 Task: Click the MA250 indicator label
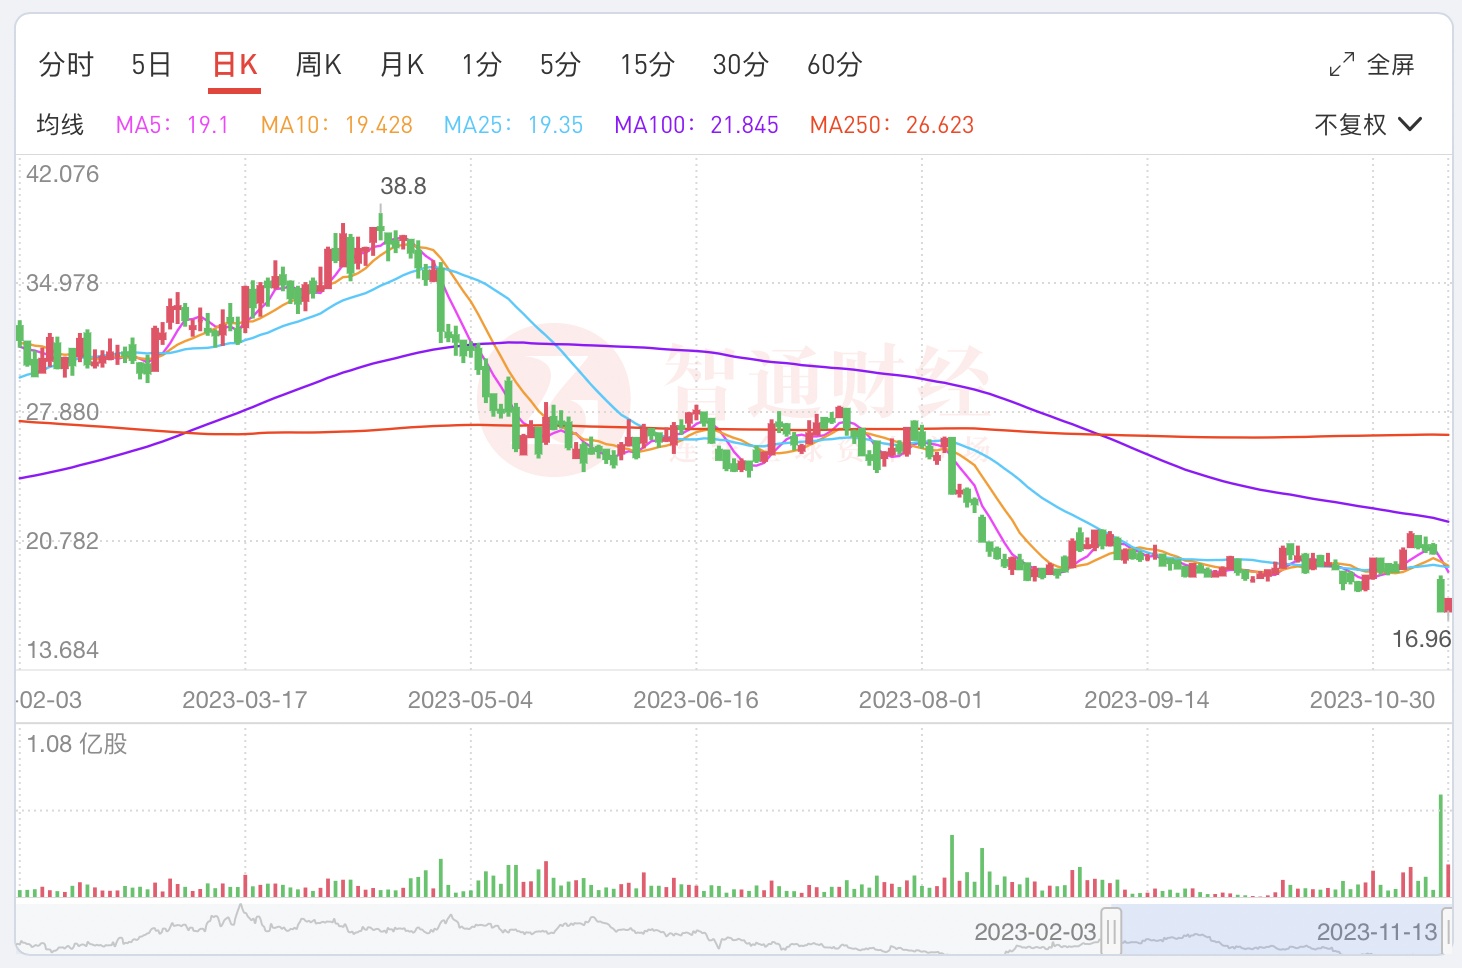pyautogui.click(x=891, y=125)
